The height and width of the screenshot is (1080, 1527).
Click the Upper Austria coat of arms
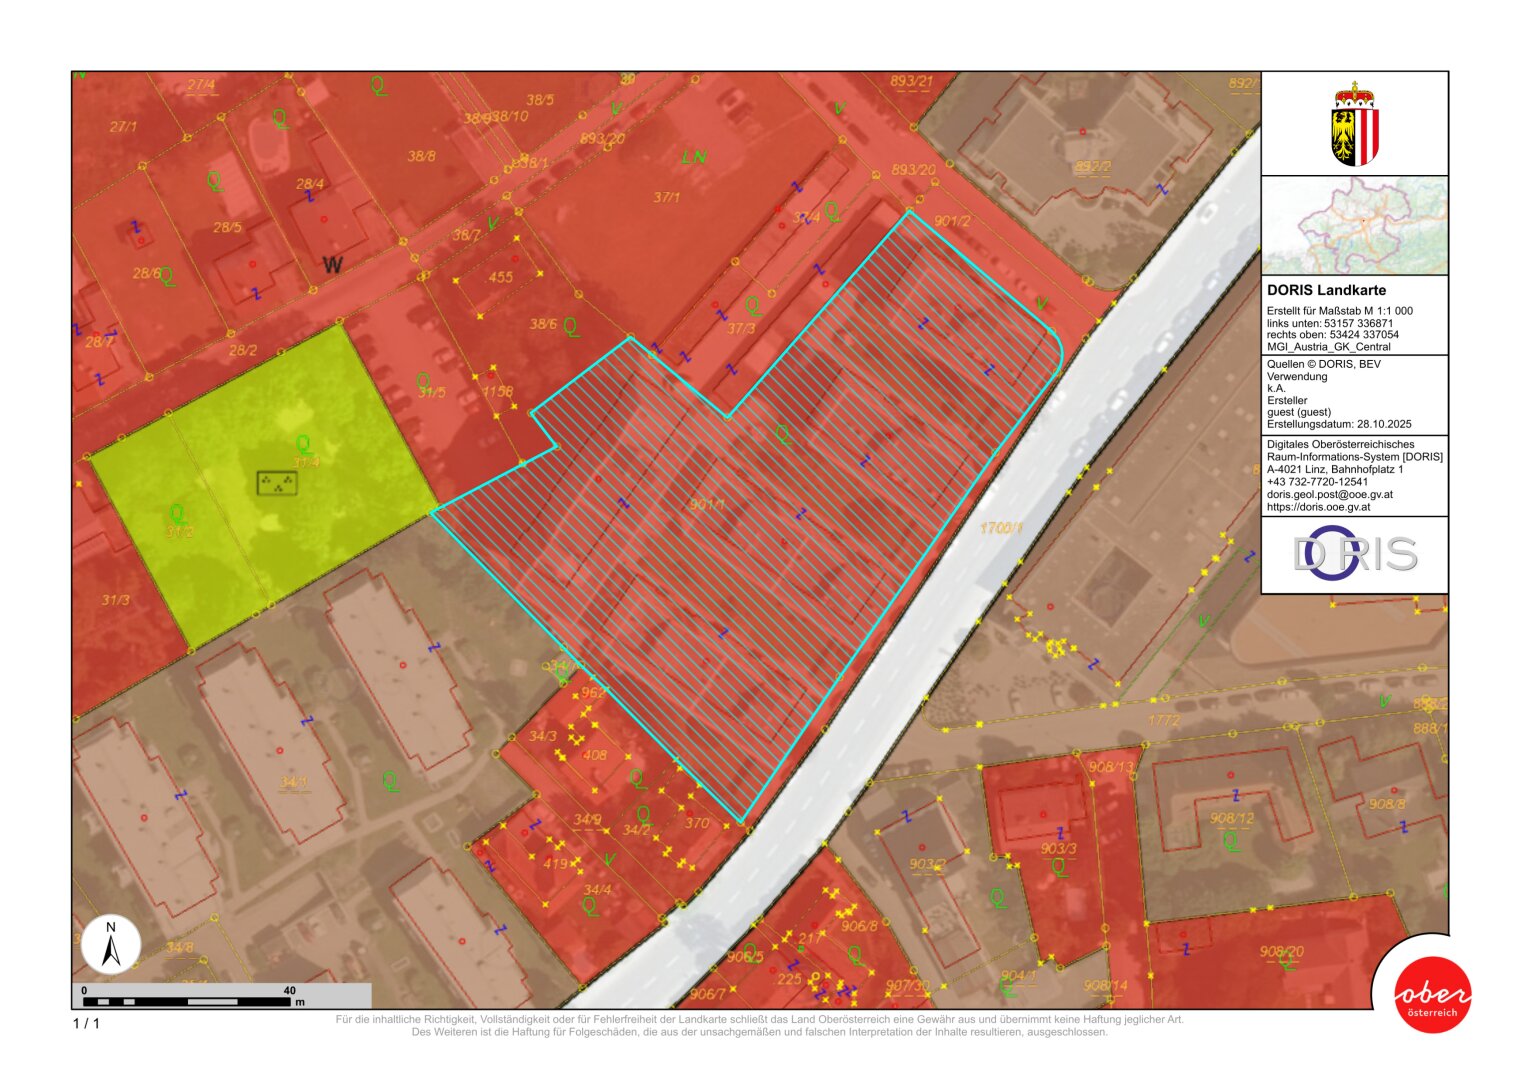(1354, 124)
